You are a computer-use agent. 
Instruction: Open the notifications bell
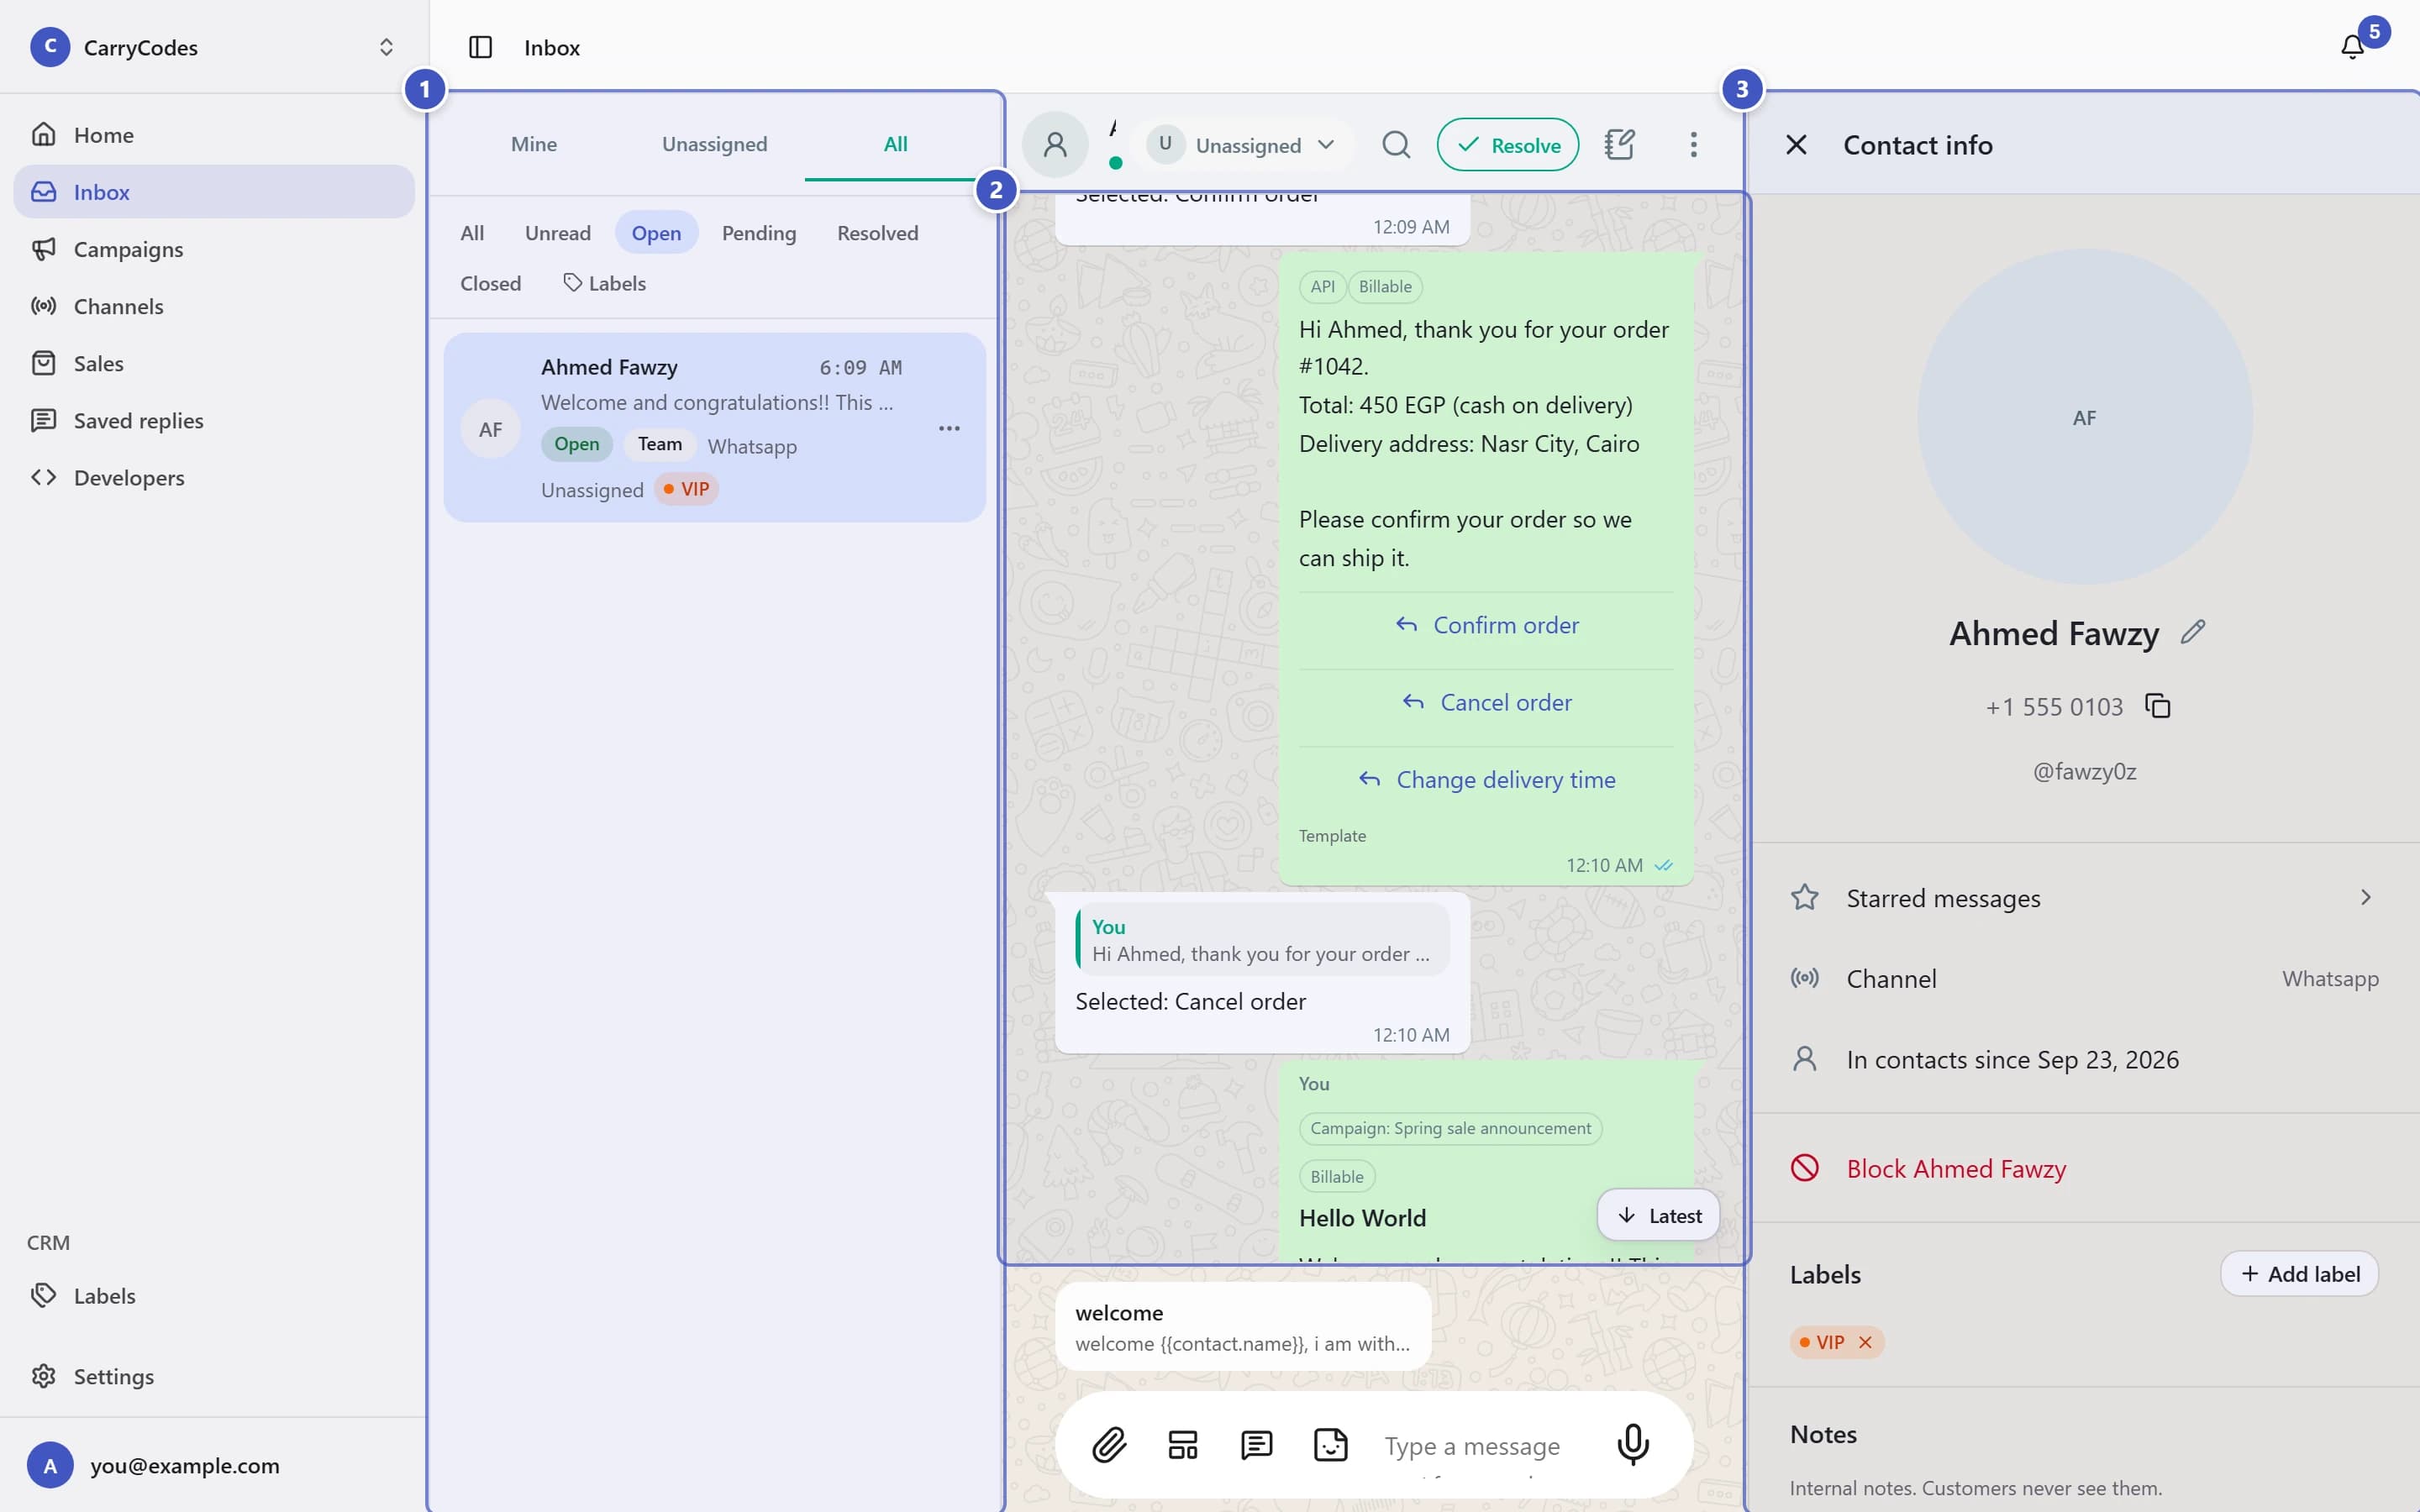(x=2352, y=47)
